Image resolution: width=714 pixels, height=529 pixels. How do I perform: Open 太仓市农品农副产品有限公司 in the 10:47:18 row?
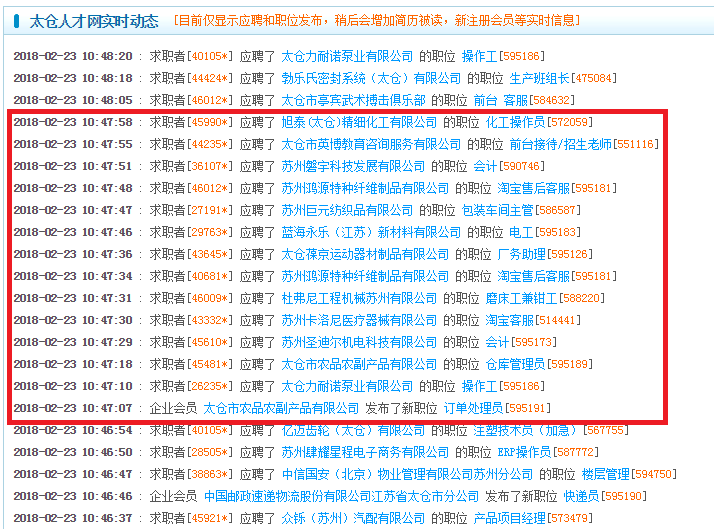tap(359, 364)
